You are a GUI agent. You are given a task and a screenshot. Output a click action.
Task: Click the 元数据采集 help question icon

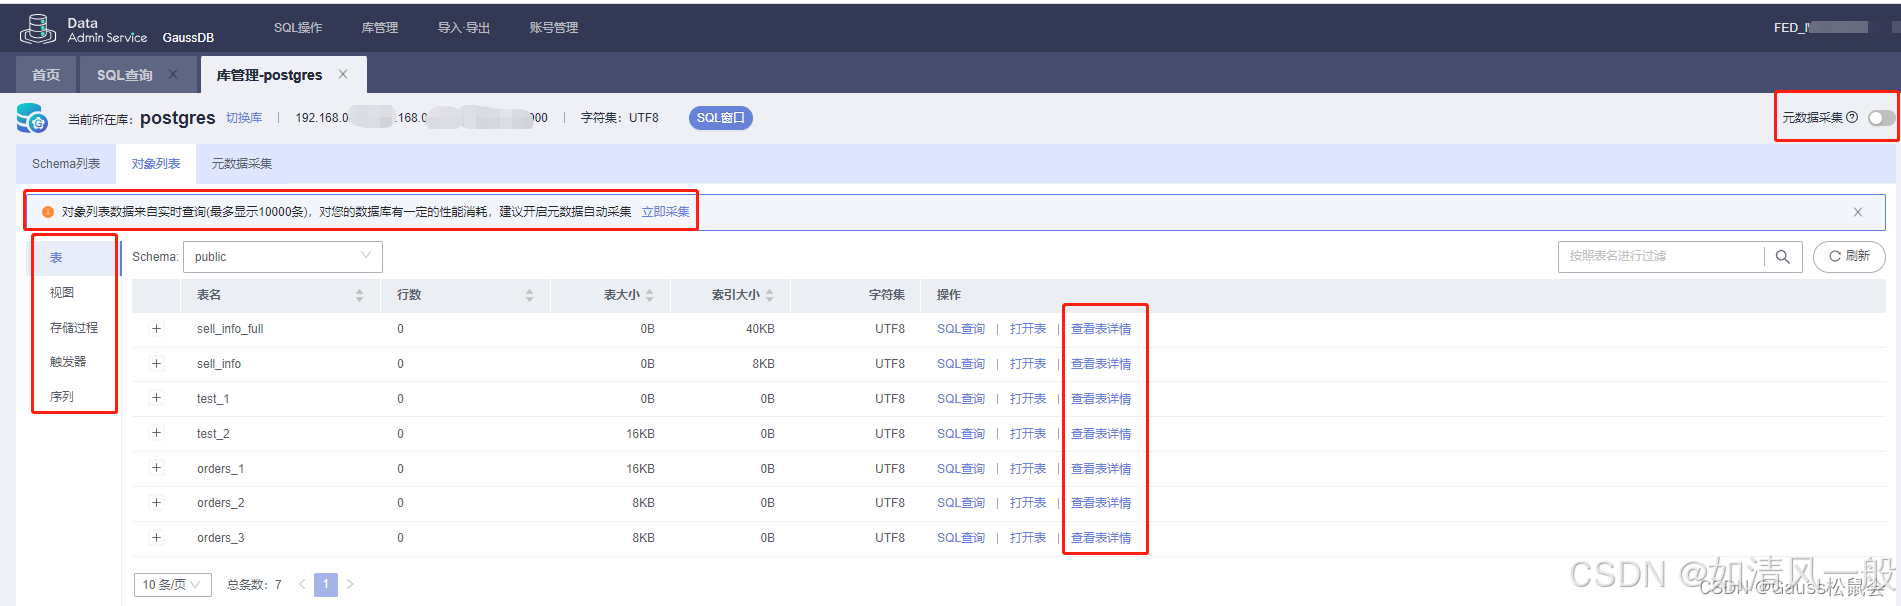(x=1852, y=118)
